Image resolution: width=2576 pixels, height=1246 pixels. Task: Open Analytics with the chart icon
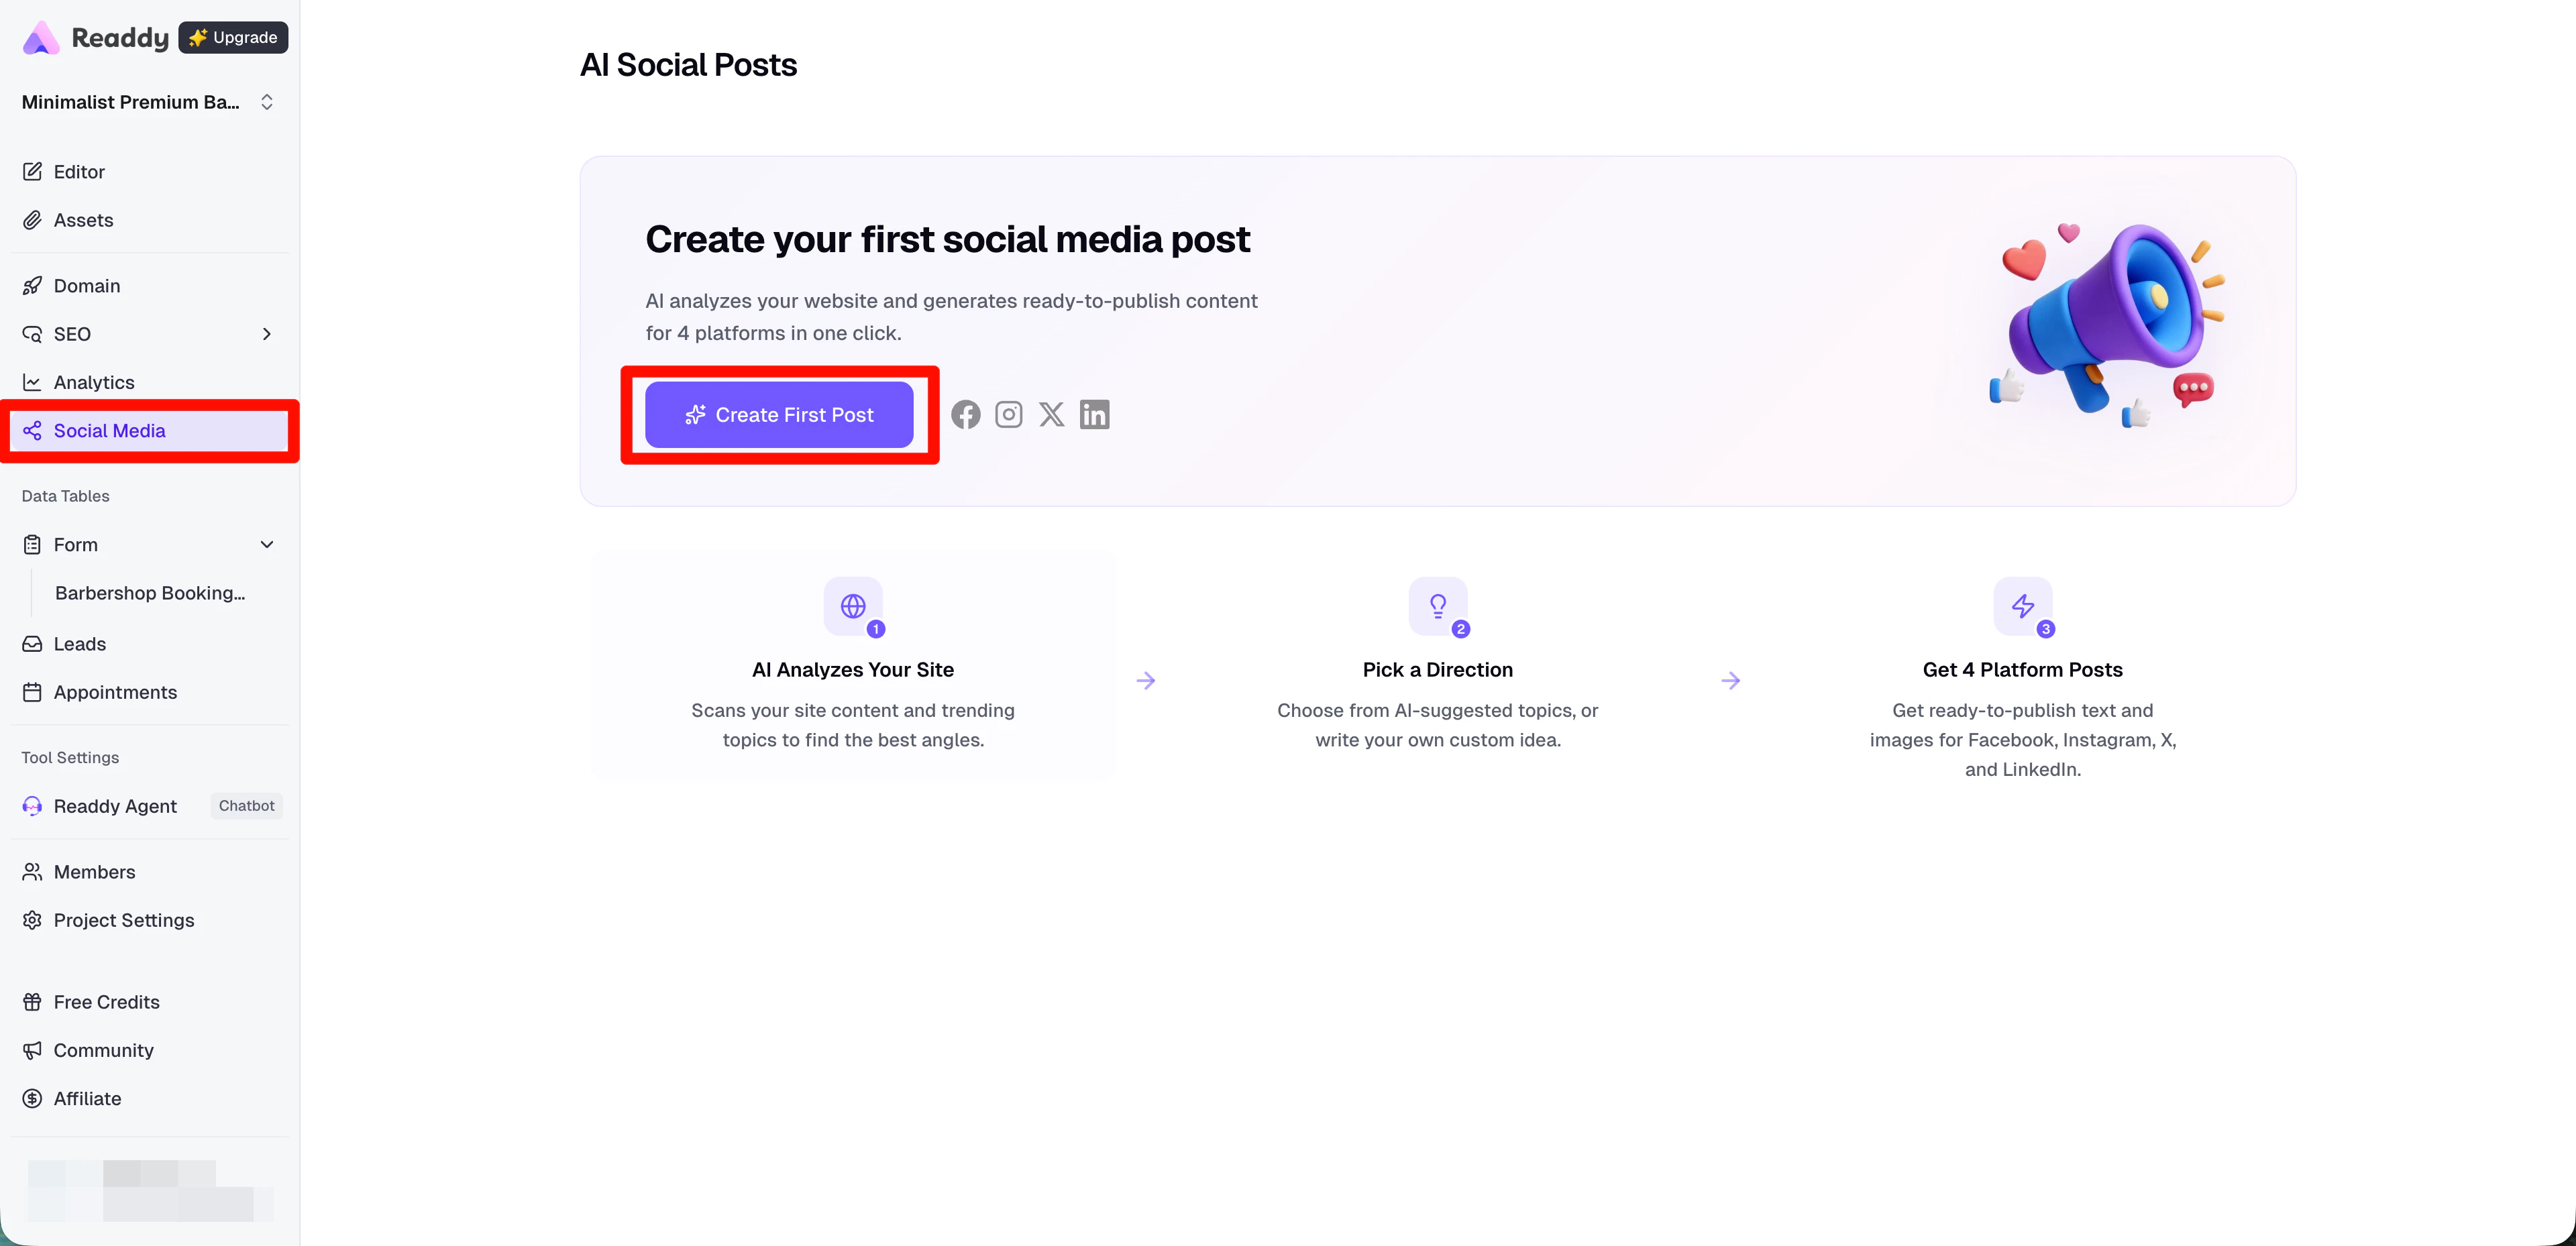(33, 382)
